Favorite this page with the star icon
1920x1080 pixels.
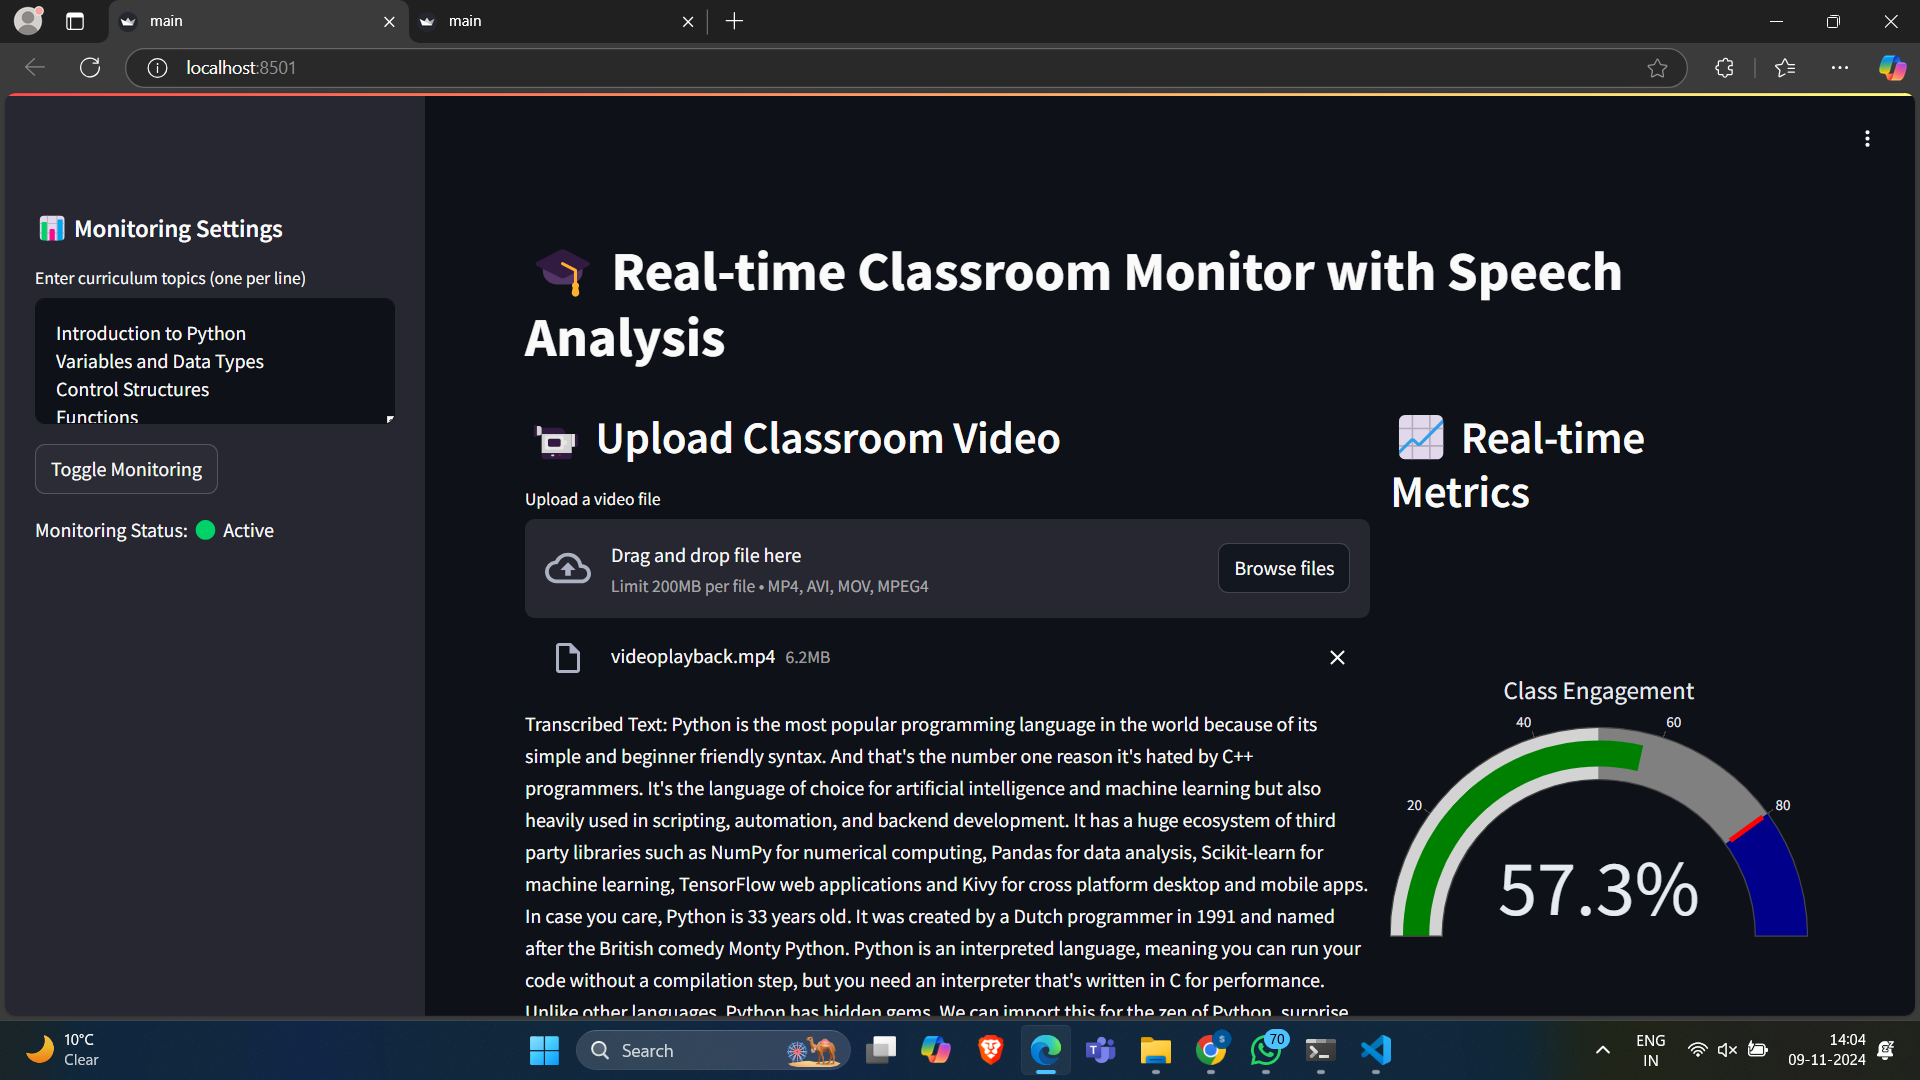(1657, 67)
